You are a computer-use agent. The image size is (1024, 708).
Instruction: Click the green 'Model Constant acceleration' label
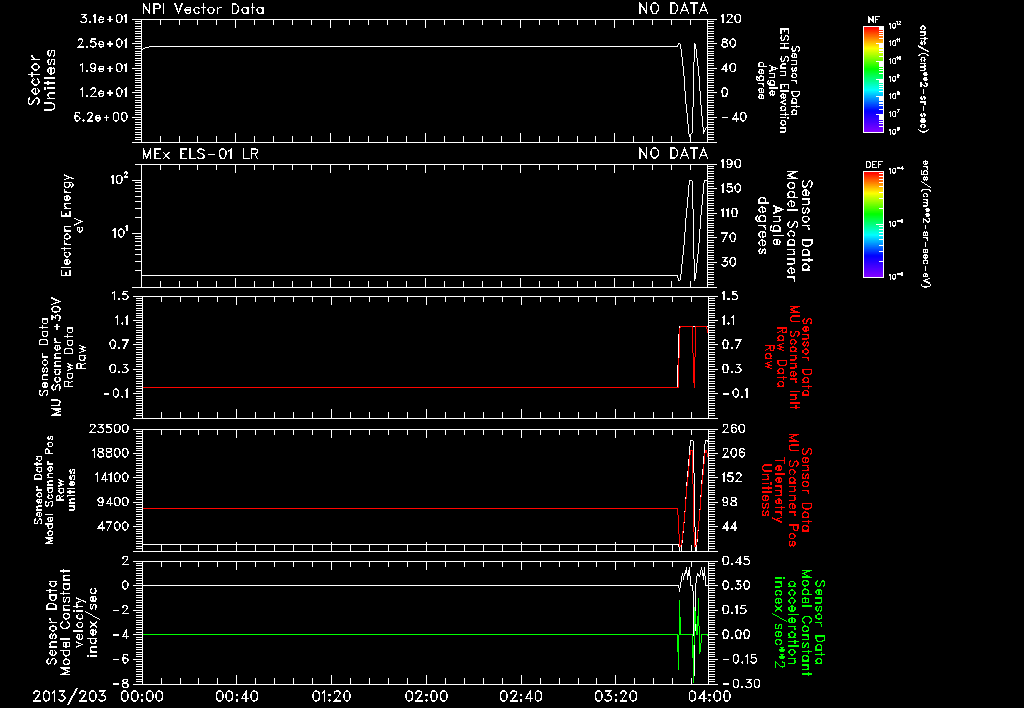[x=800, y=622]
